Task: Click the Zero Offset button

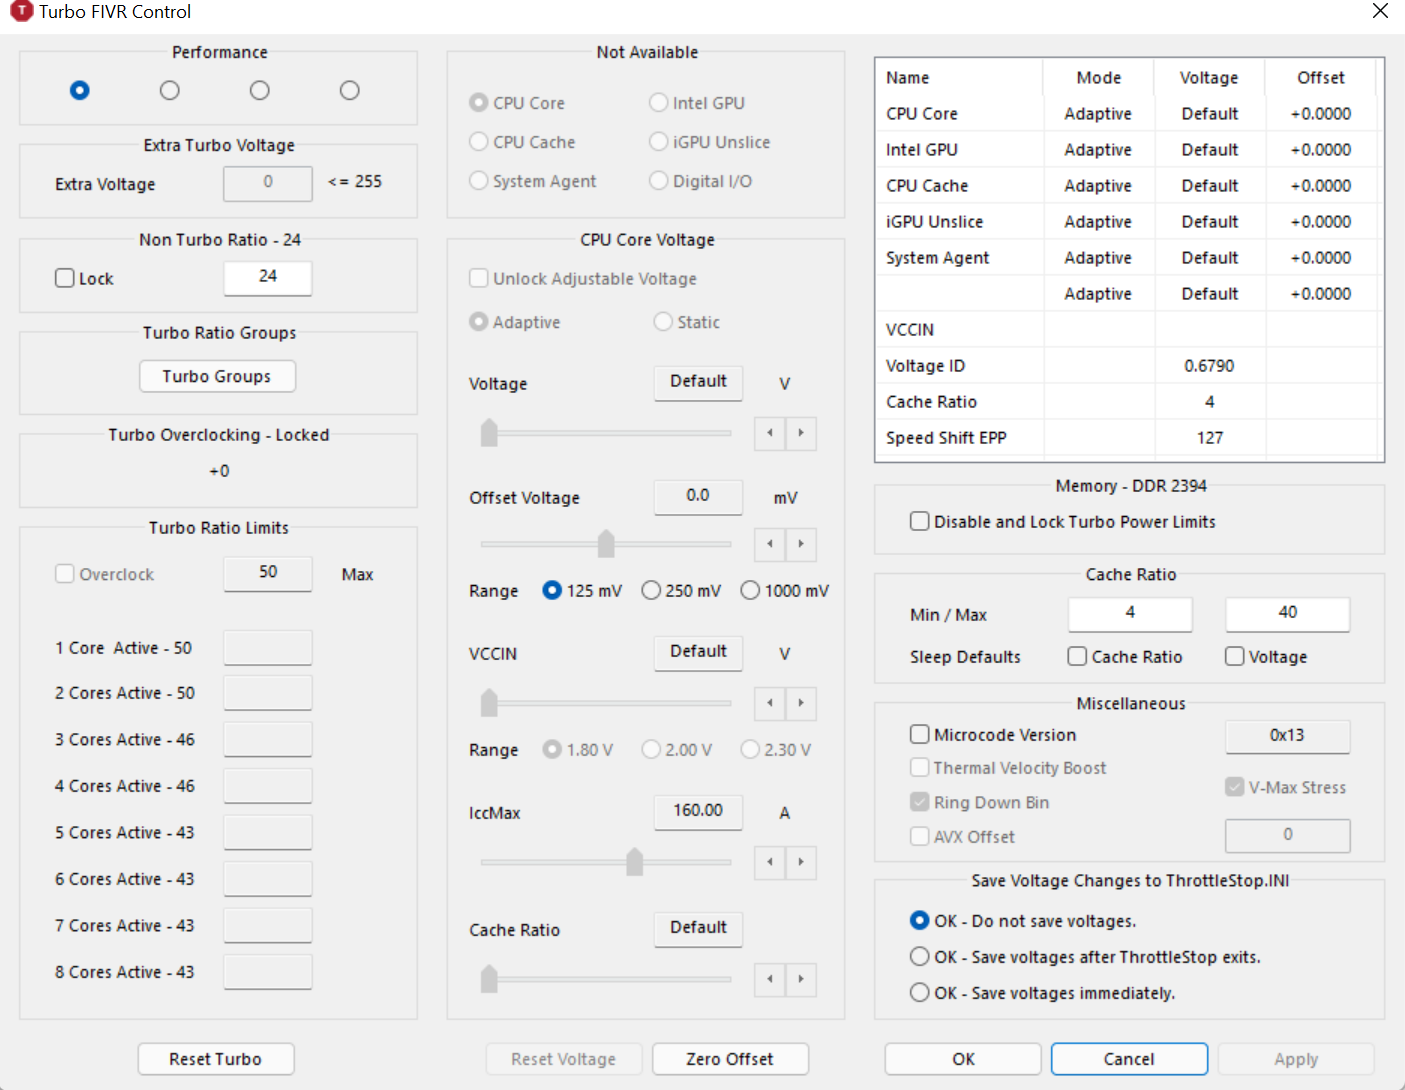Action: (730, 1059)
